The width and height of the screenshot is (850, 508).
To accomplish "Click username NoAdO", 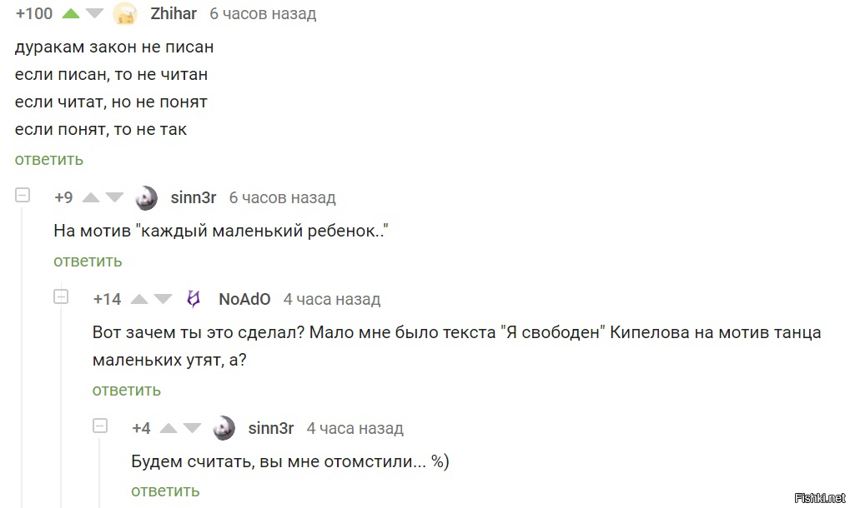I will (x=244, y=299).
